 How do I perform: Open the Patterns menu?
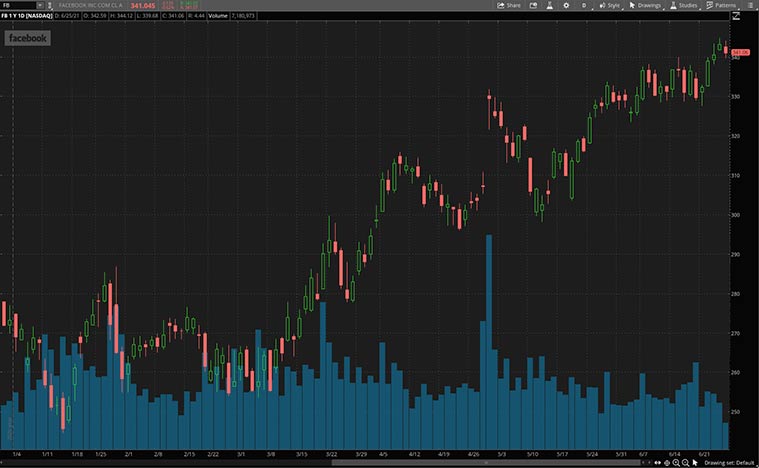tap(721, 5)
